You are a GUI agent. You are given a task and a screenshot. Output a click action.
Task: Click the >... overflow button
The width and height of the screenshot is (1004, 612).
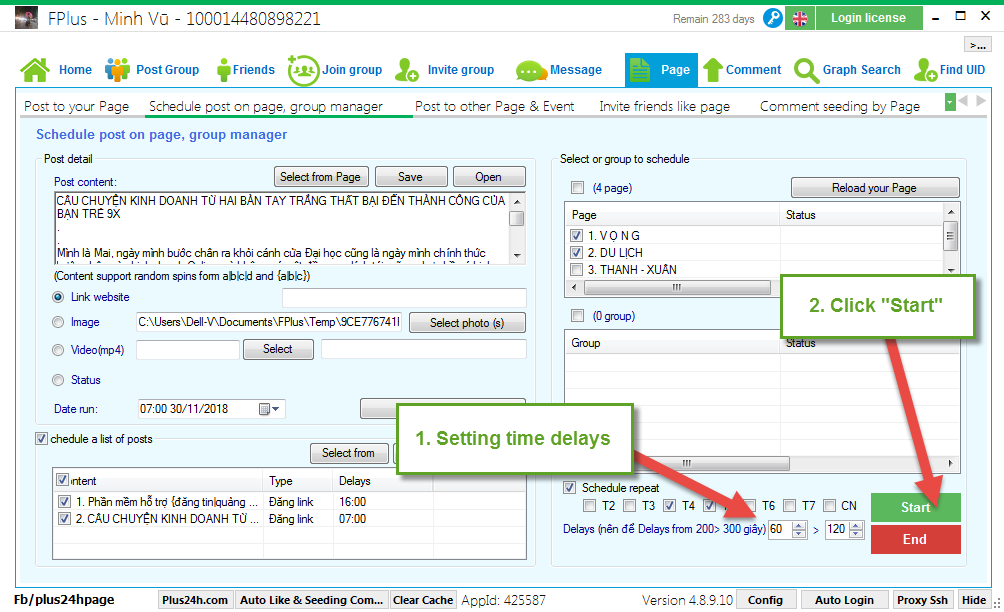(x=978, y=44)
